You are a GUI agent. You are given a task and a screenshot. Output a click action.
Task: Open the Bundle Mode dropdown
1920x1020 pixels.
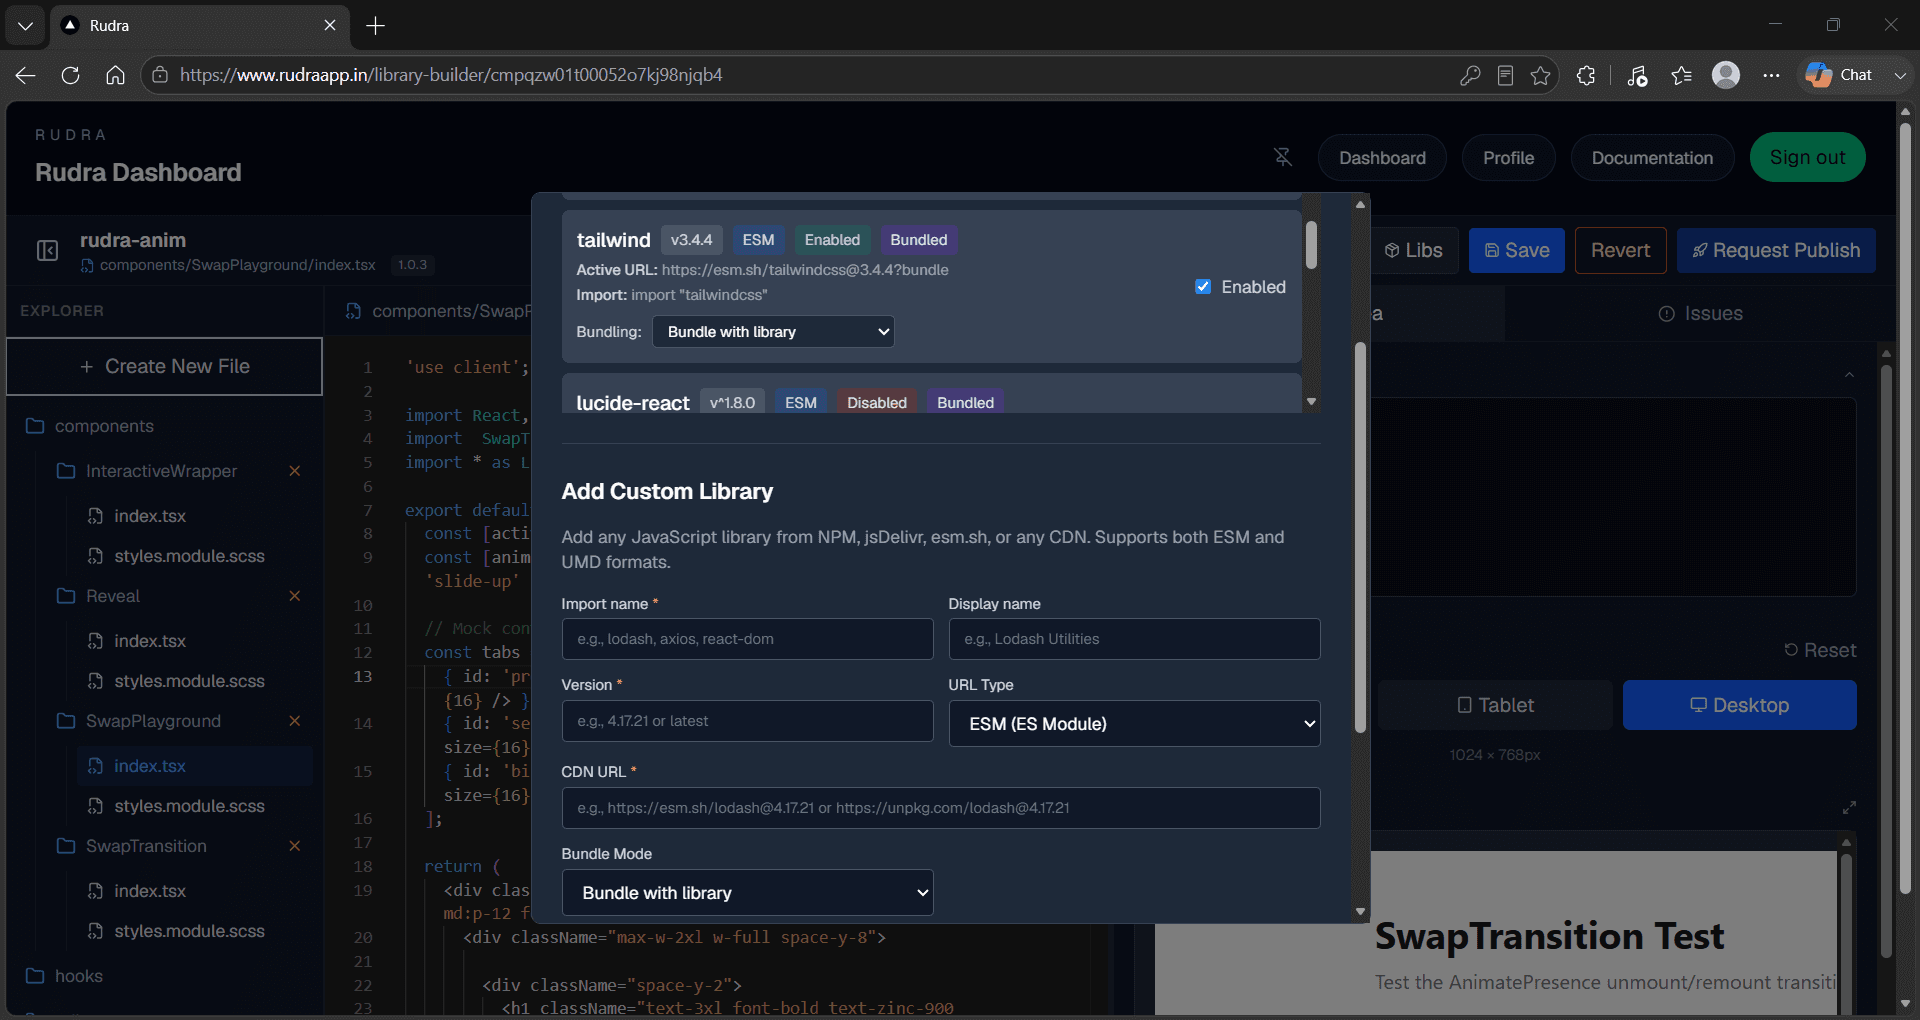pos(747,893)
